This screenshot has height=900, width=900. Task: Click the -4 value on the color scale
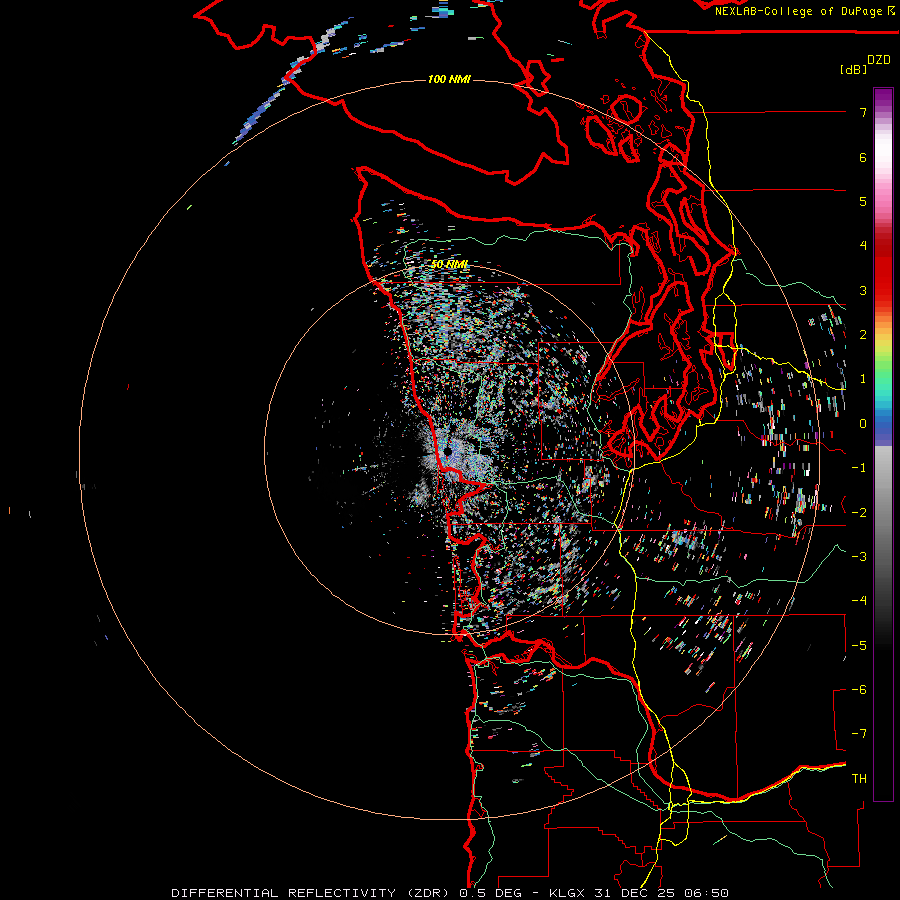coord(859,601)
